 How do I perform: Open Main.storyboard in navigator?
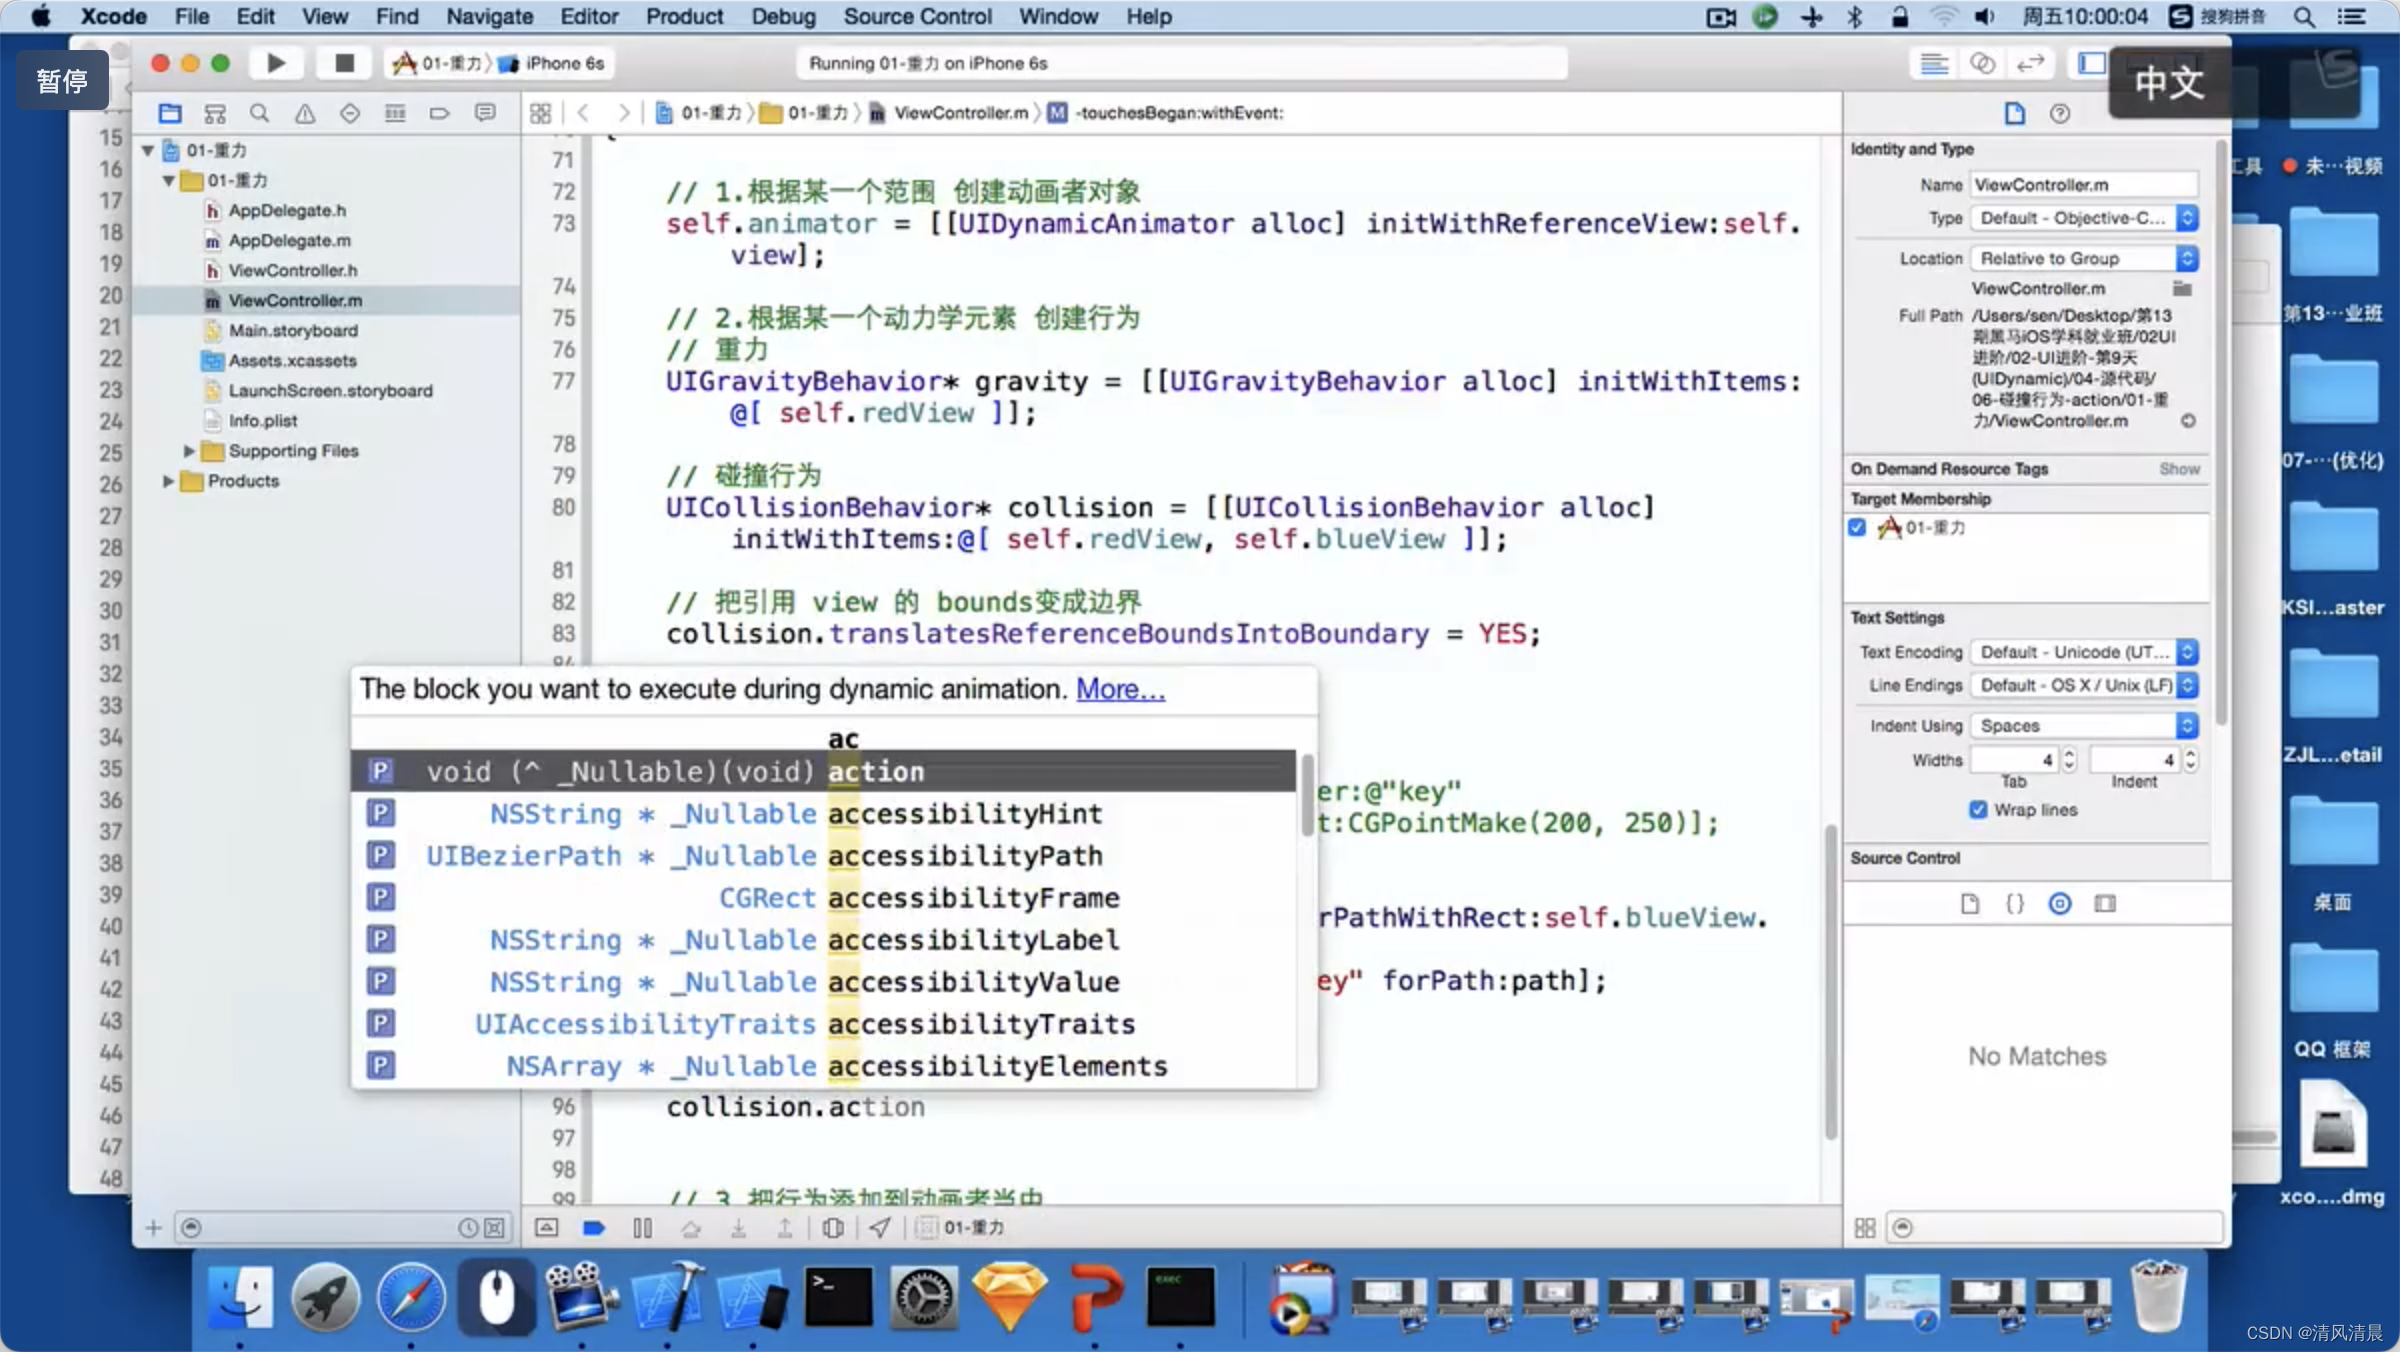coord(292,331)
